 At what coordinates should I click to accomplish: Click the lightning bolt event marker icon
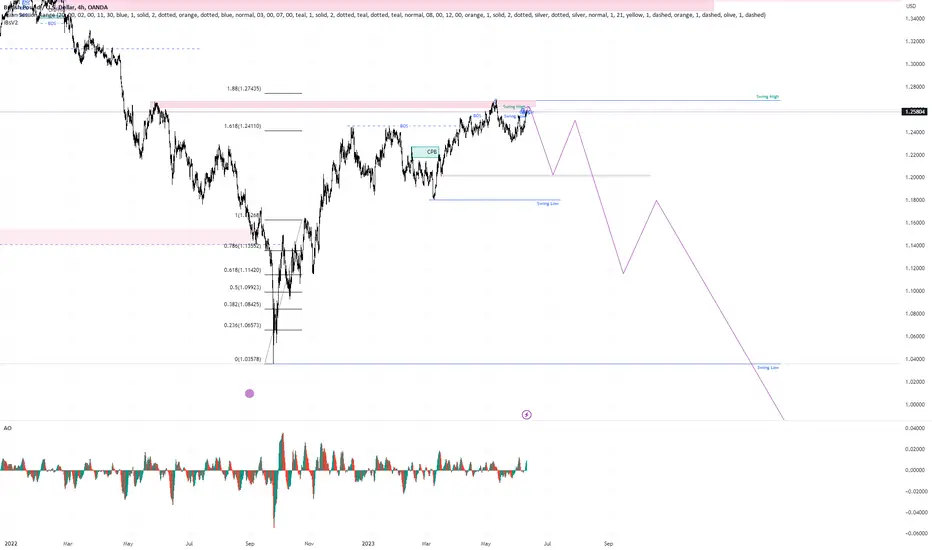pyautogui.click(x=527, y=414)
